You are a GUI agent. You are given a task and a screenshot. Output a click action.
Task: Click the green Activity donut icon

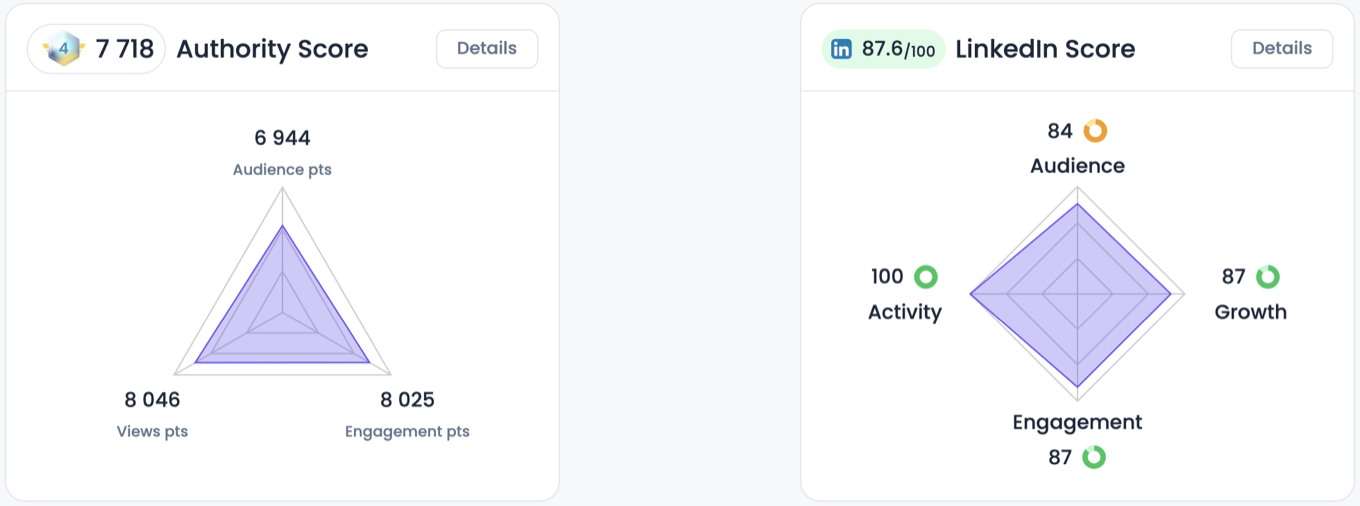pos(926,277)
